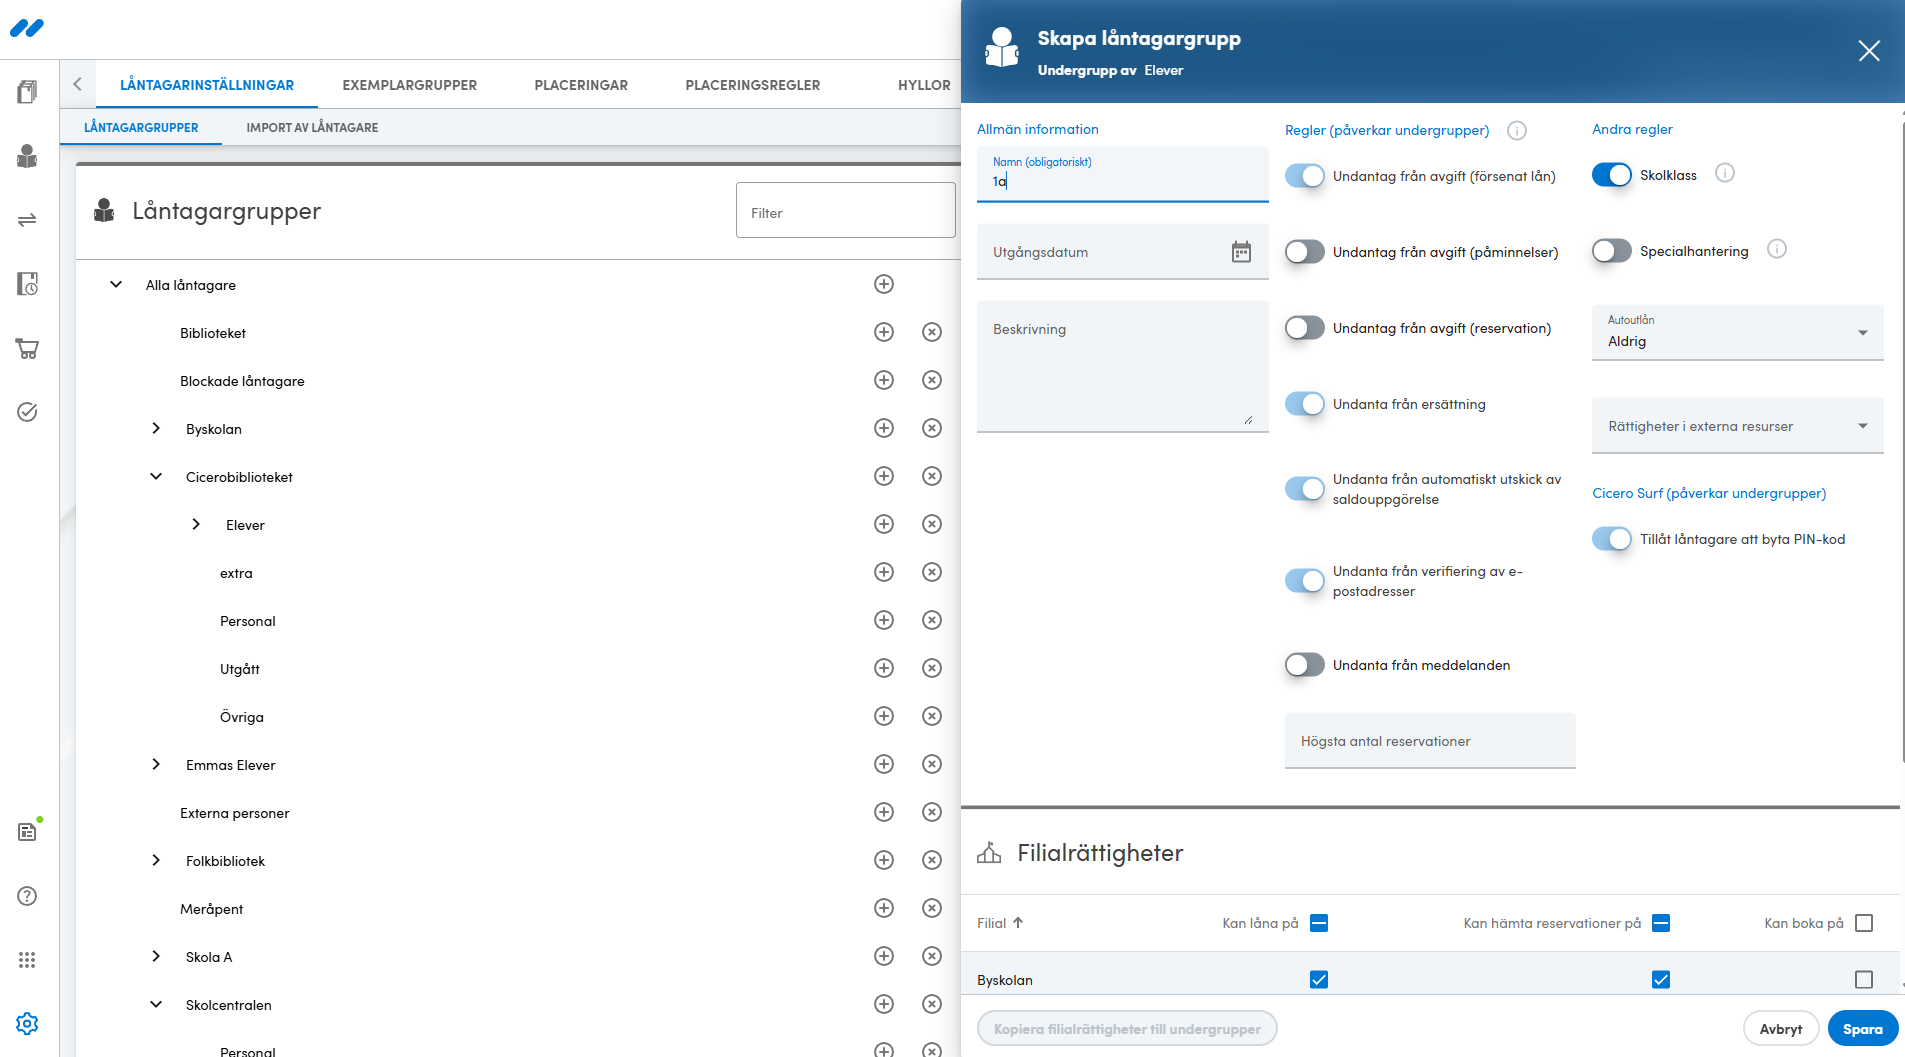Delete the Emmas Elever group
1905x1057 pixels.
[x=932, y=764]
